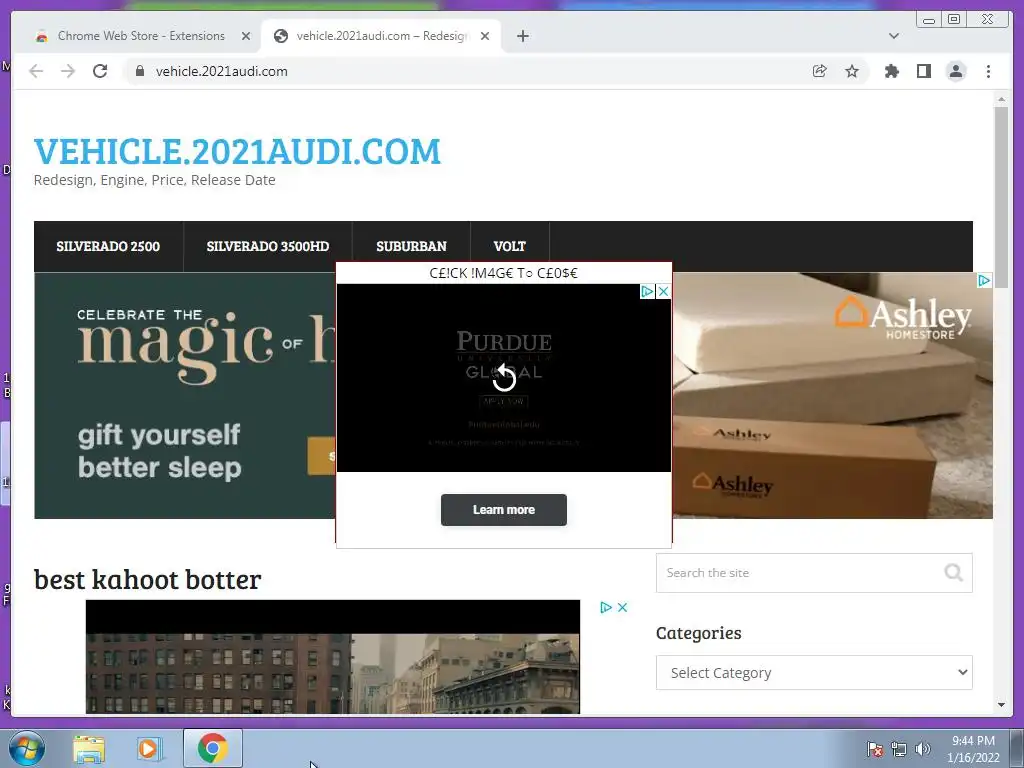This screenshot has width=1024, height=768.
Task: Toggle the Chrome side panel icon
Action: [x=923, y=71]
